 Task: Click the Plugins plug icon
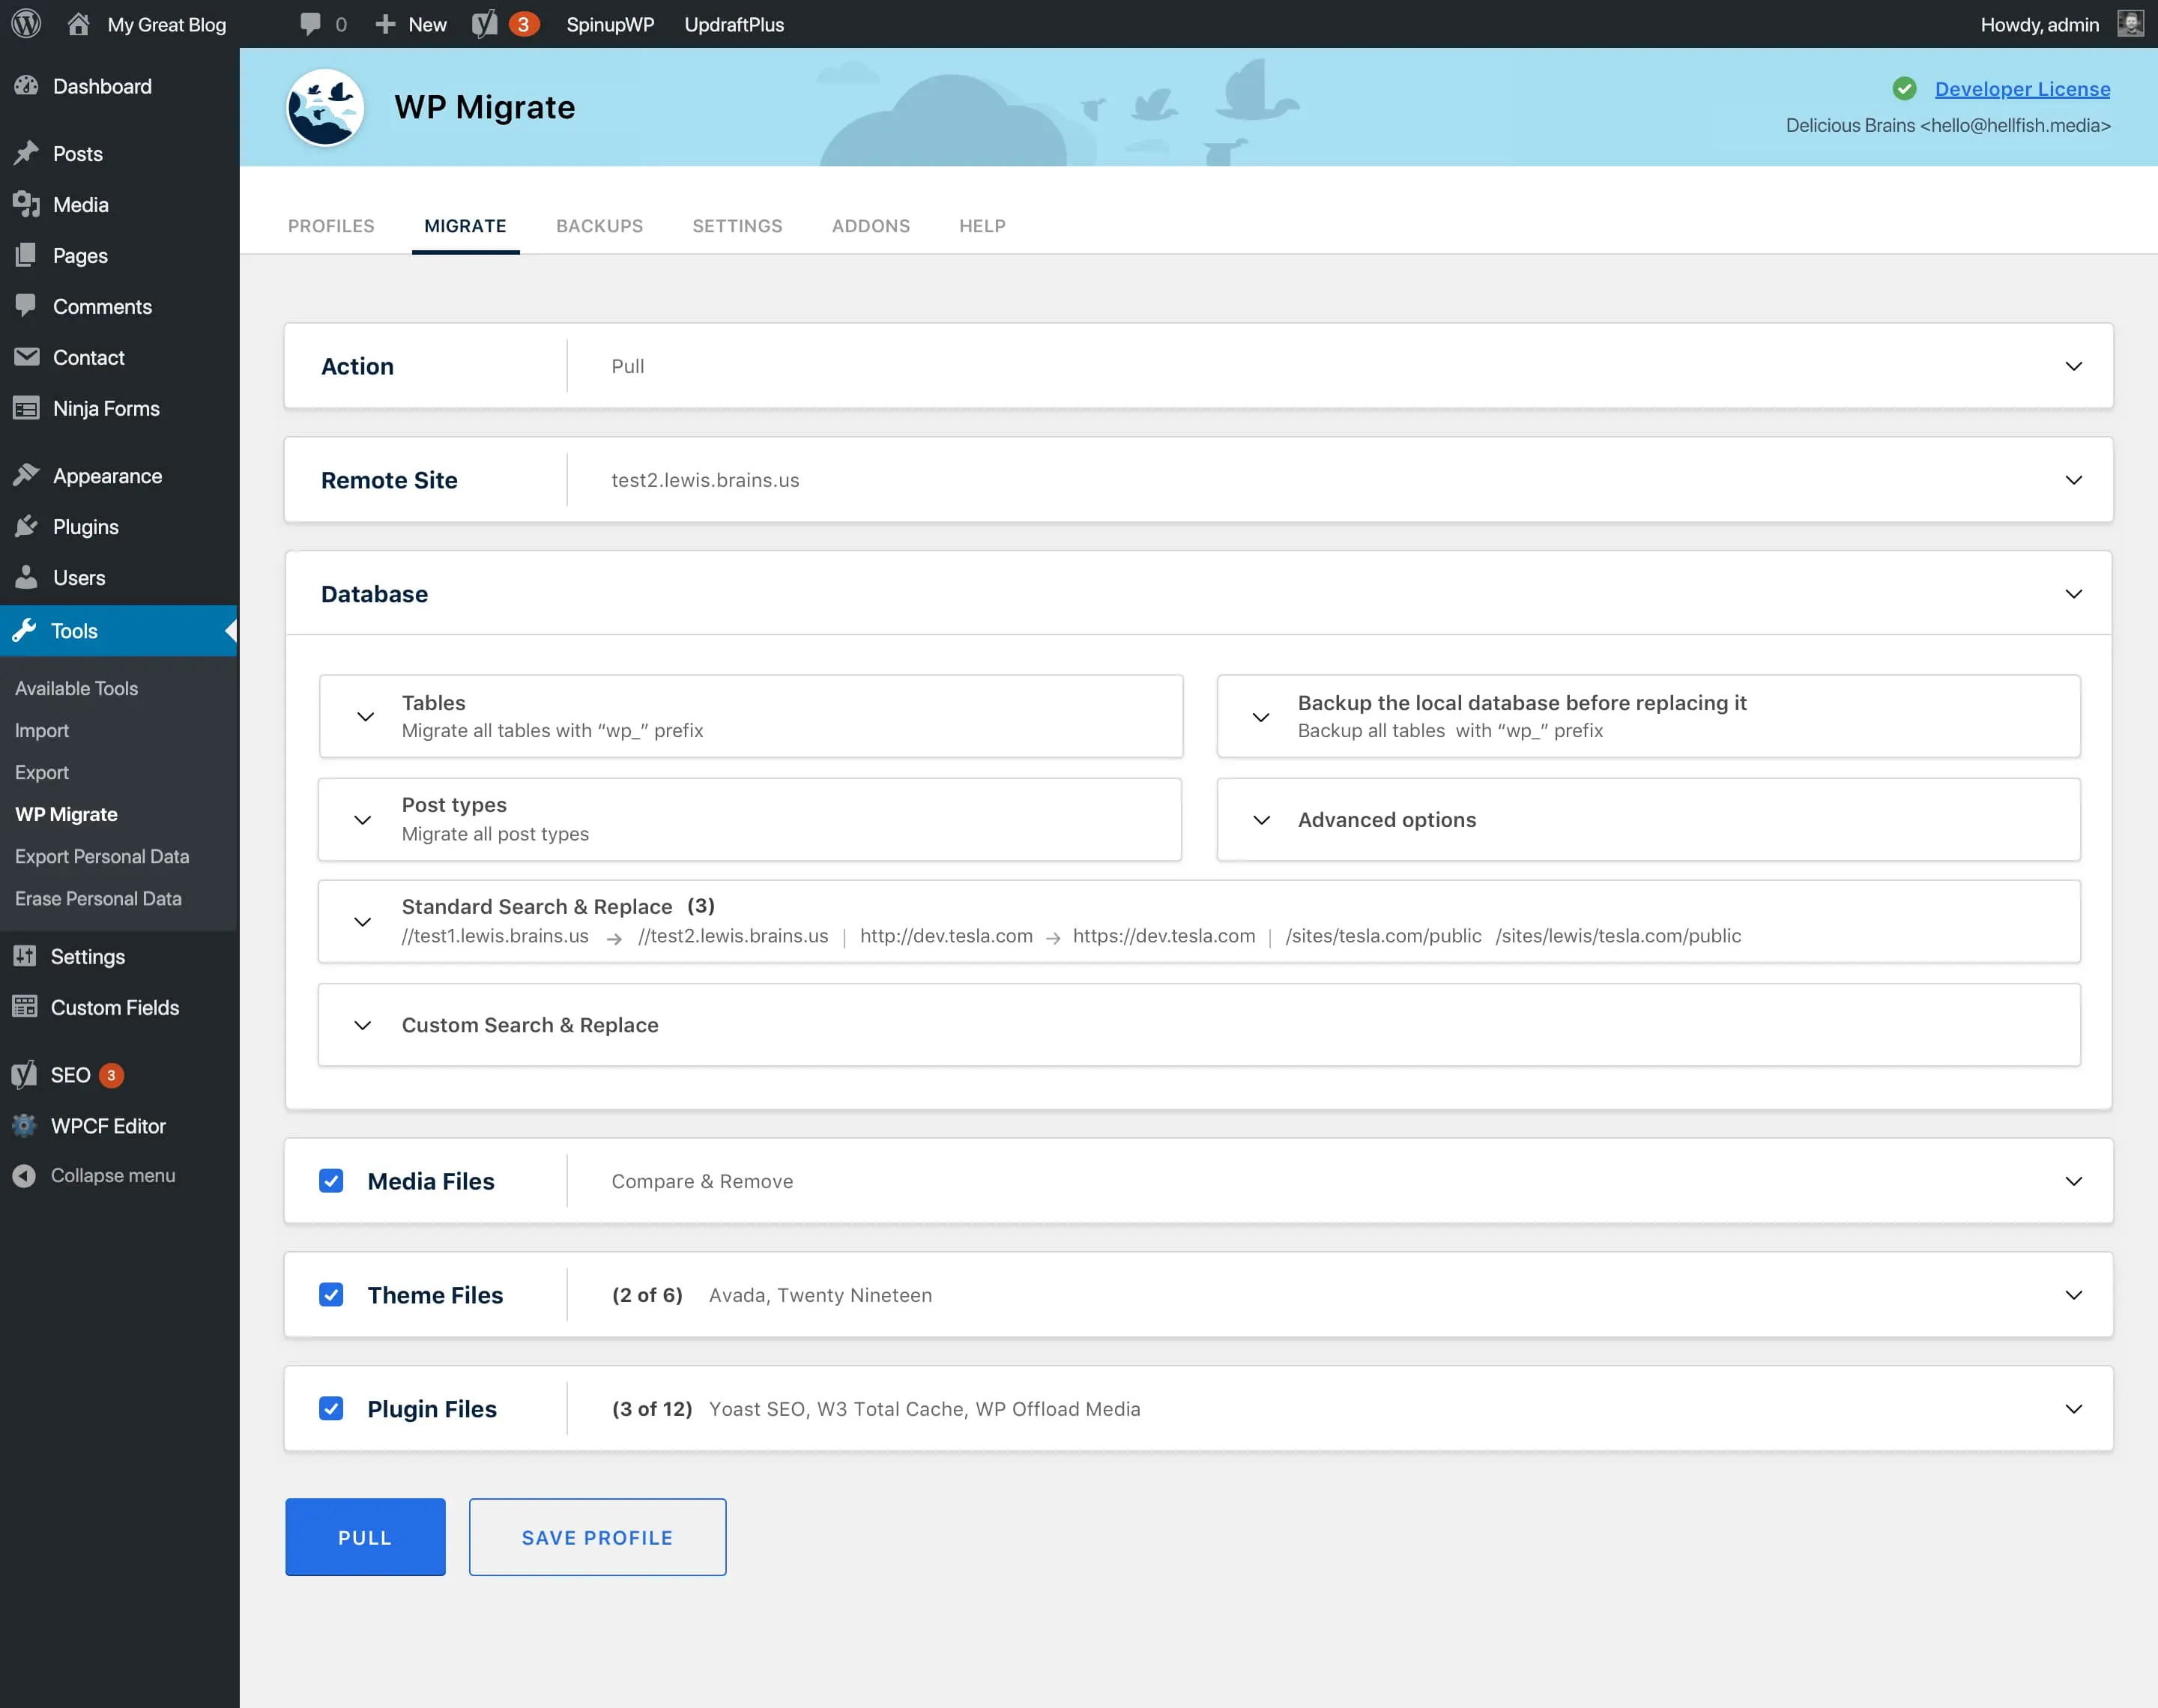point(26,526)
